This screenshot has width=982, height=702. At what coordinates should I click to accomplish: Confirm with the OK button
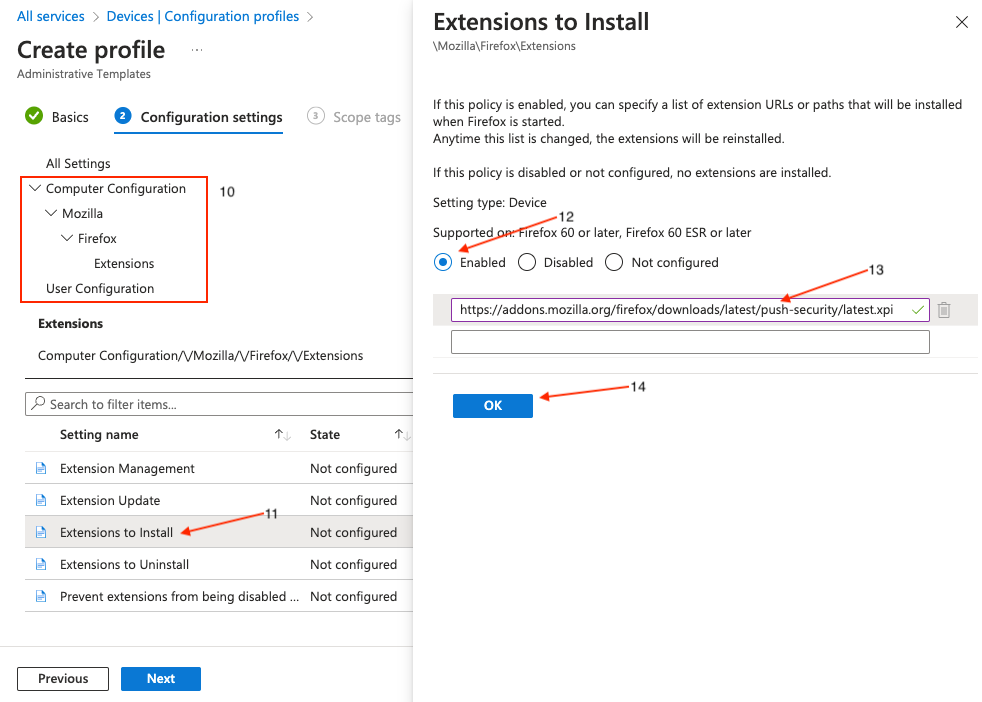point(493,405)
